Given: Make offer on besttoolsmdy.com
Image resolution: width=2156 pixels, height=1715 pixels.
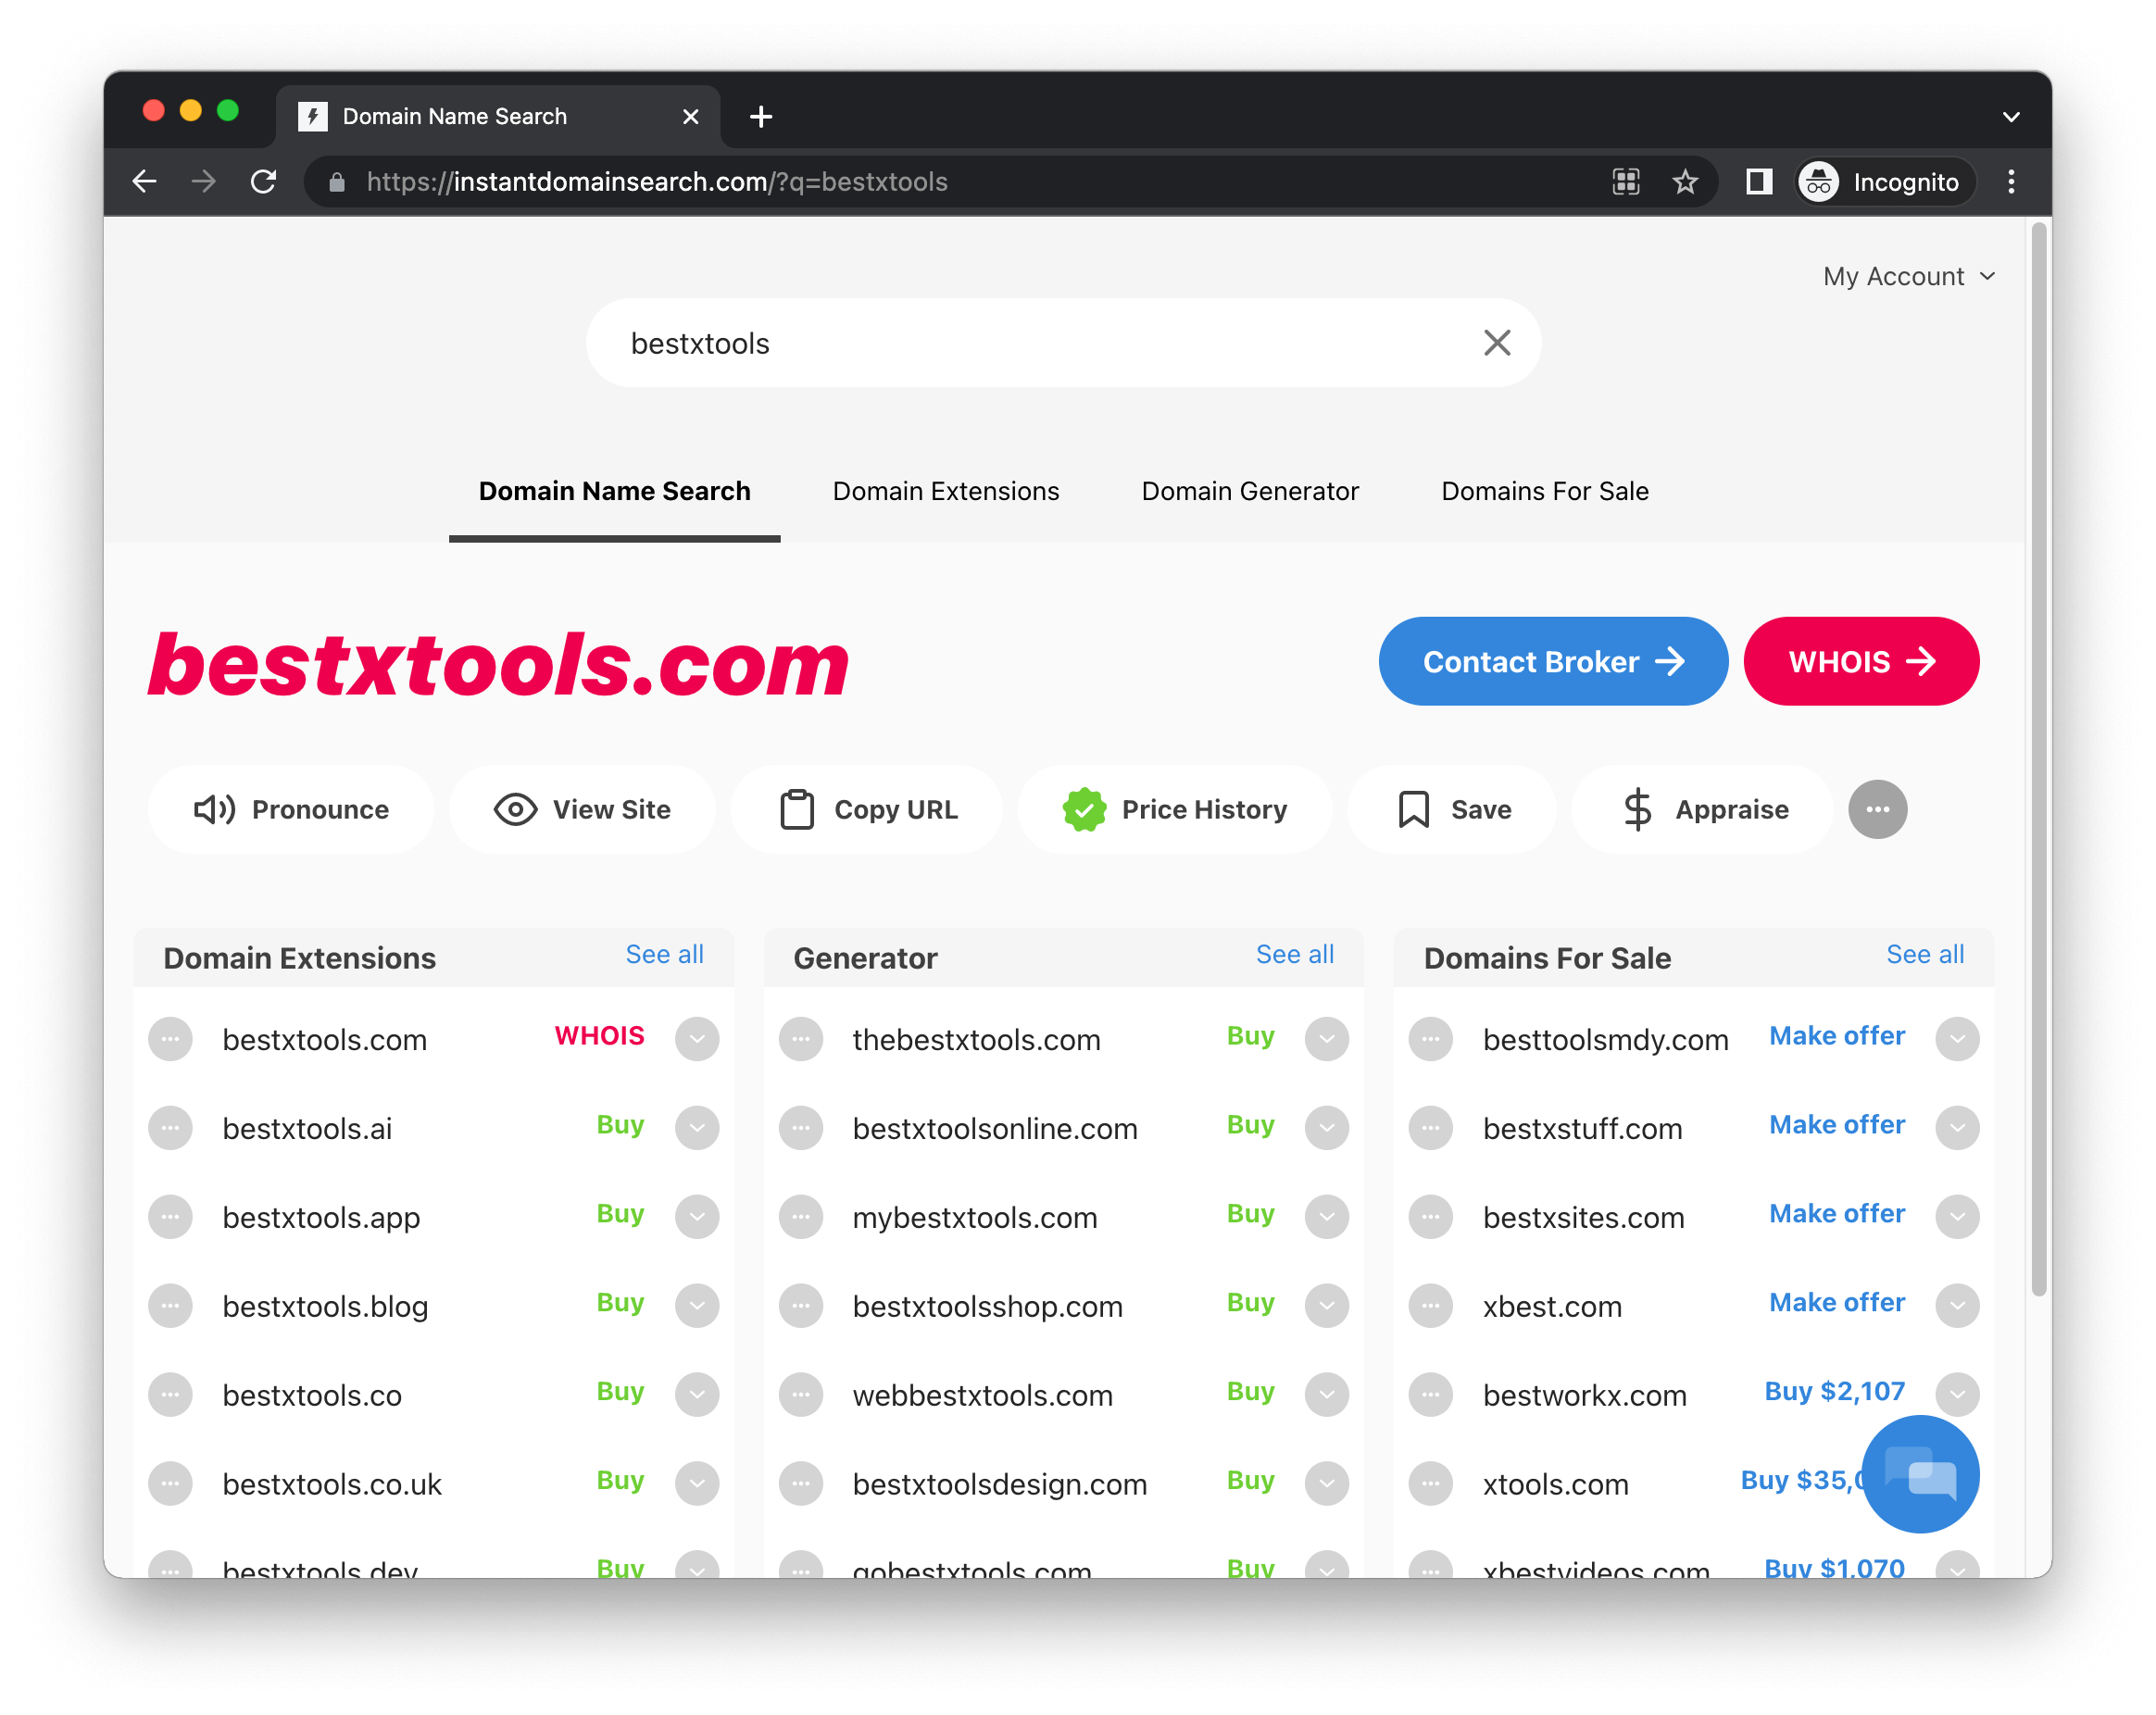Looking at the screenshot, I should pyautogui.click(x=1837, y=1035).
